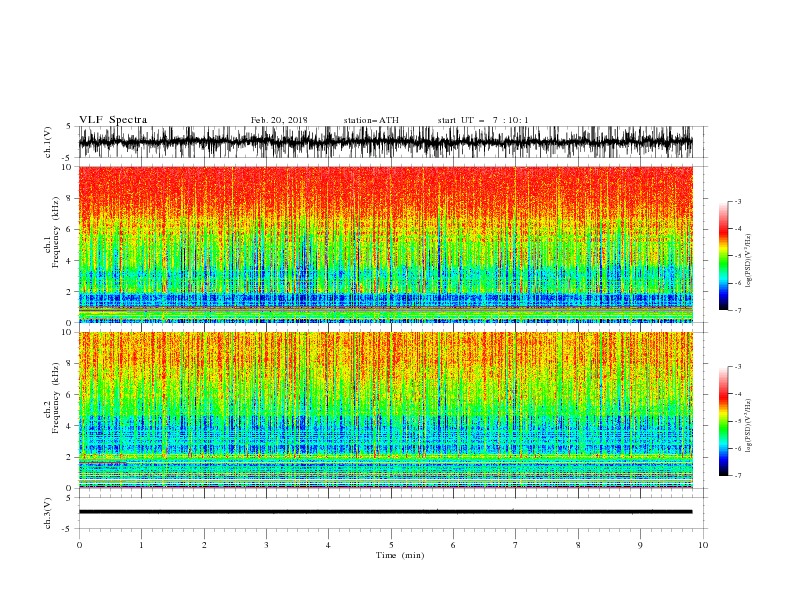Screen dimensions: 792x612
Task: Click the "4" kHz tick of ch.2 spectrogram
Action: (70, 426)
